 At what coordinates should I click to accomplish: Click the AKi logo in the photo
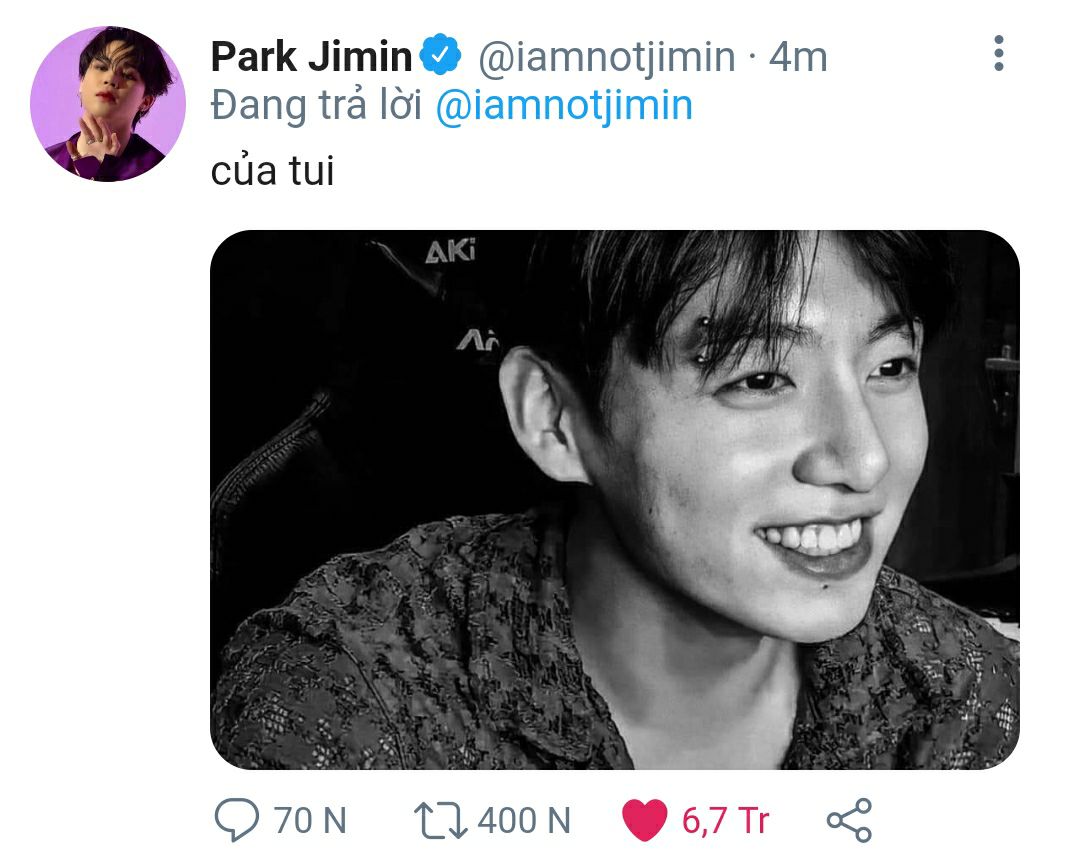pos(450,252)
